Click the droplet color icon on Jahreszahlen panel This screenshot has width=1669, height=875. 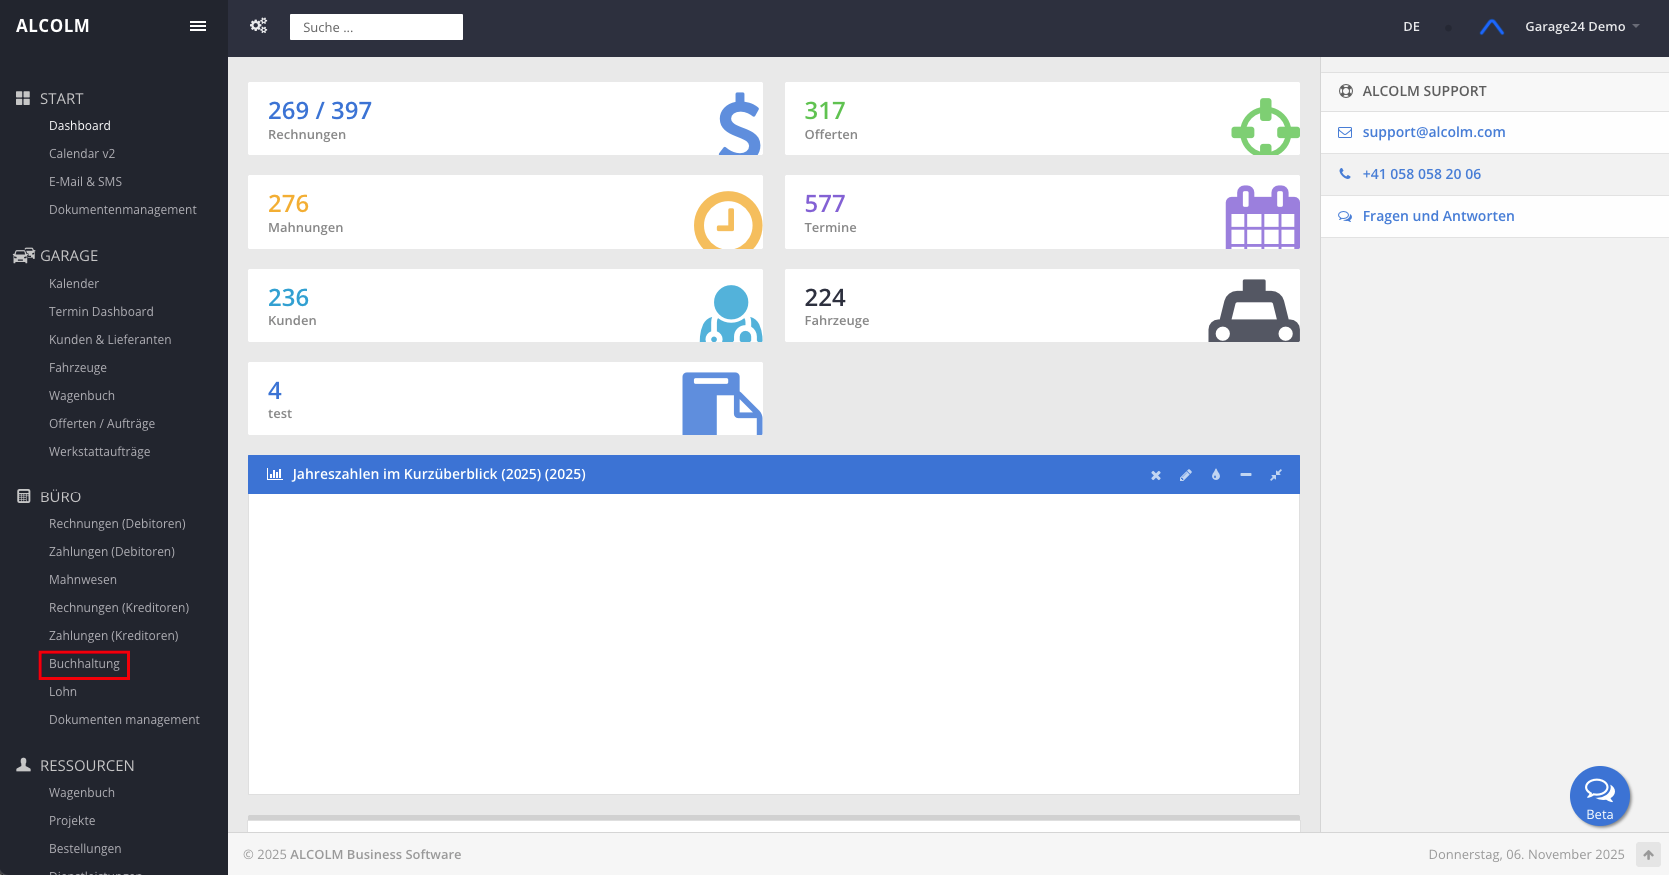point(1215,475)
